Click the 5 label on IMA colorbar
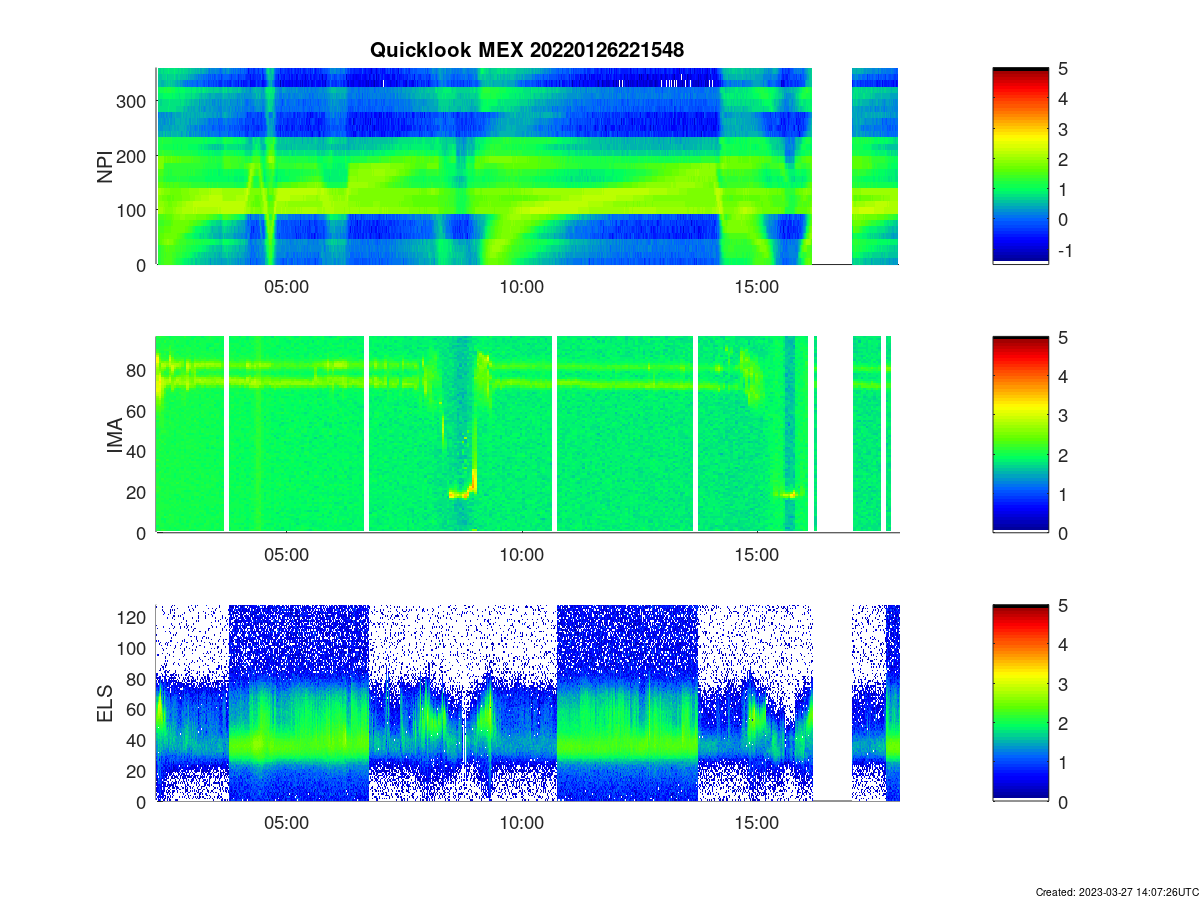Viewport: 1200px width, 900px height. (x=1063, y=338)
